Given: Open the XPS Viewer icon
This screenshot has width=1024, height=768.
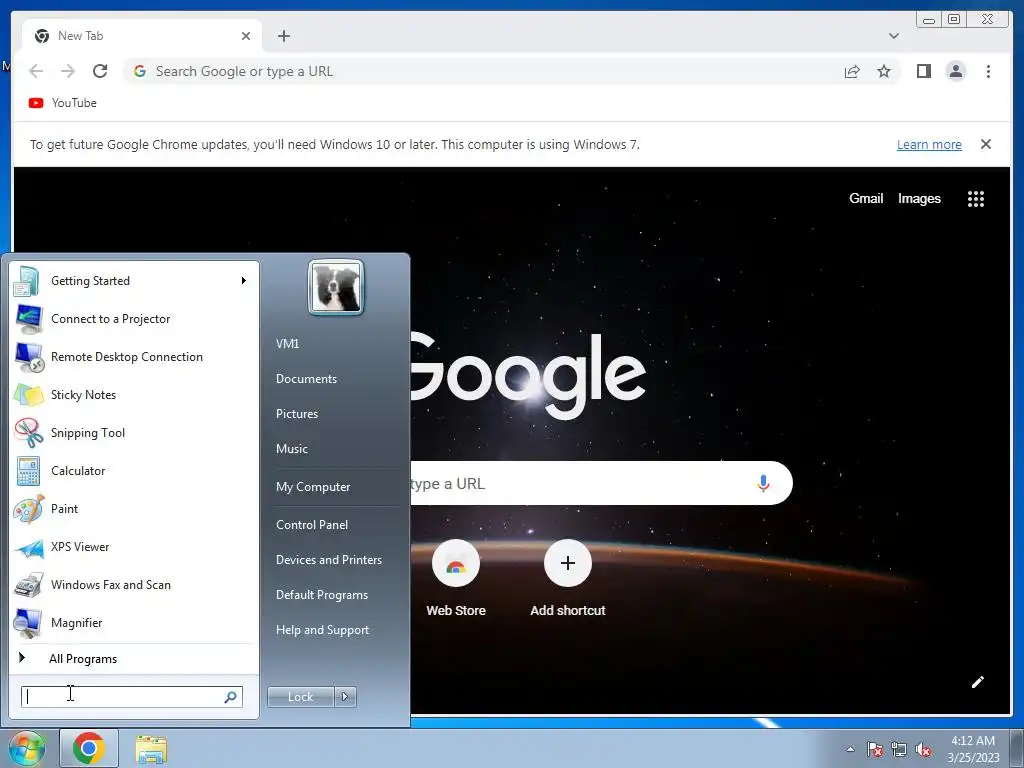Looking at the screenshot, I should tap(28, 547).
